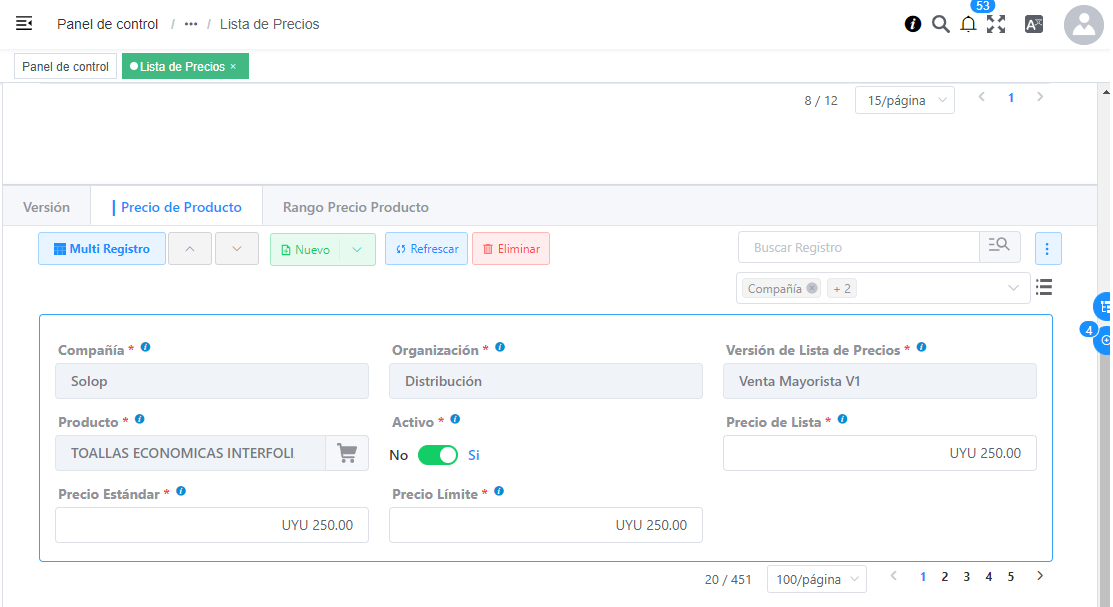Open the three-dot more options button
Viewport: 1113px width, 607px height.
pyautogui.click(x=1048, y=248)
